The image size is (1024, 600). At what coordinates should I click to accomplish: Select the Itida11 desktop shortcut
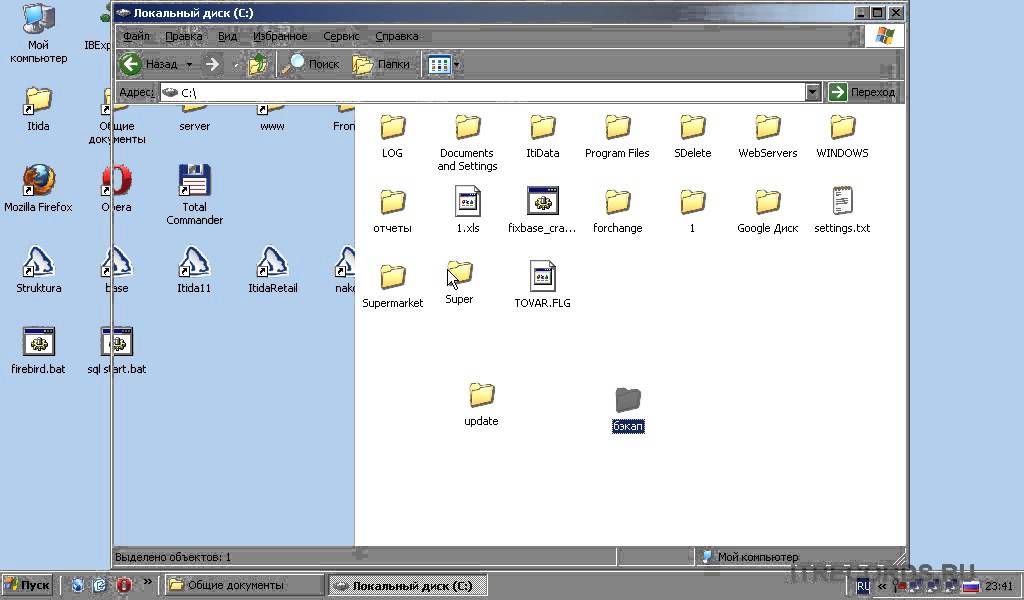point(194,270)
